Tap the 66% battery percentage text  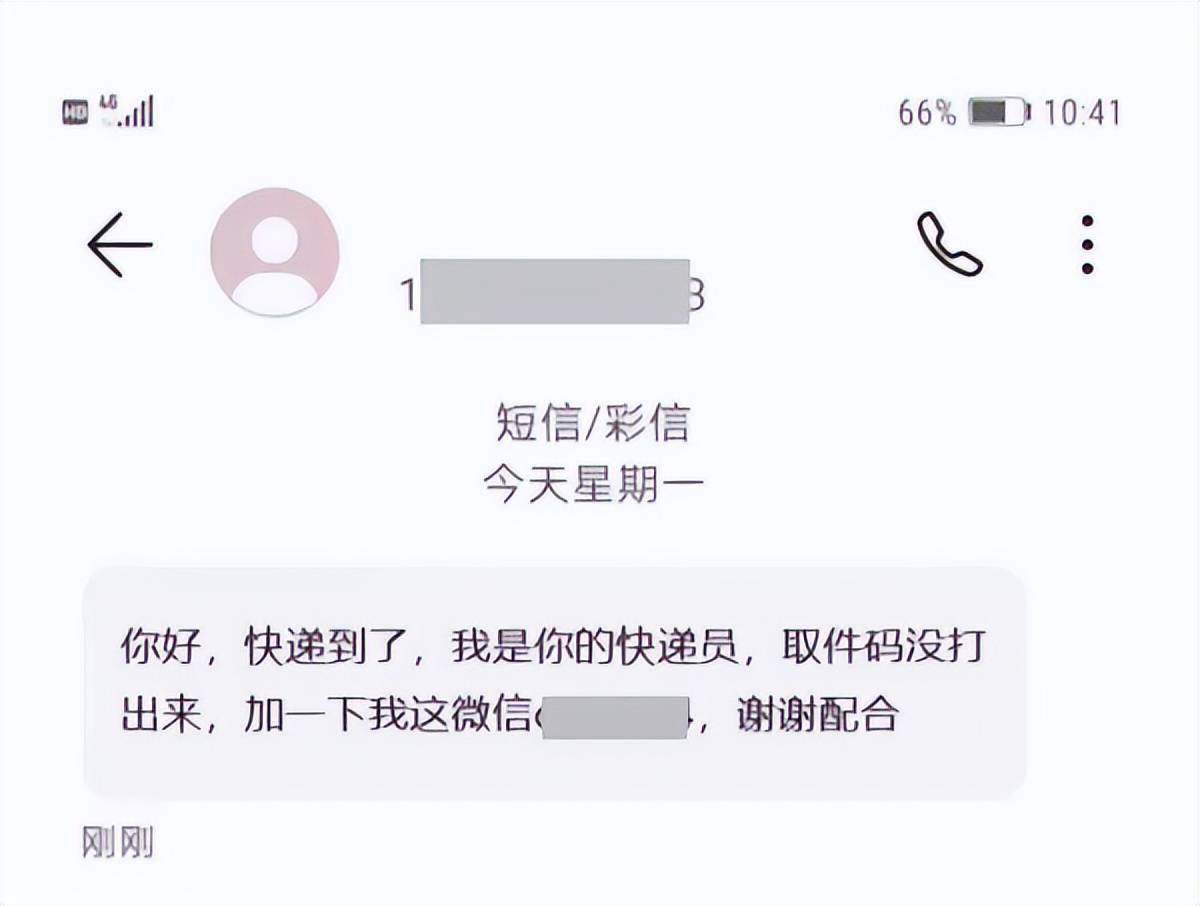tap(927, 113)
